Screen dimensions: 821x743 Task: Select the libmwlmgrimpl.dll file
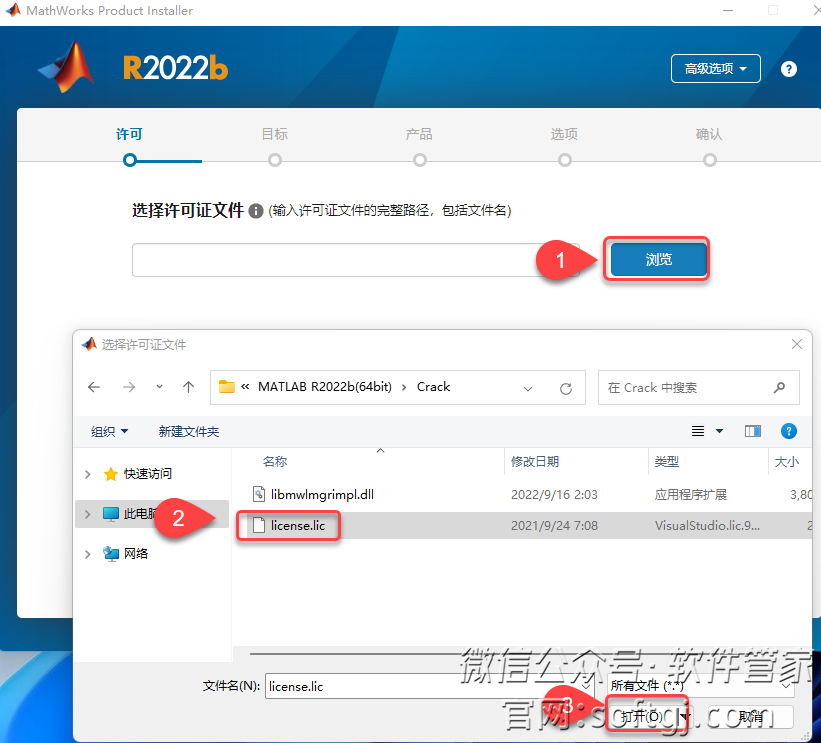click(x=322, y=494)
